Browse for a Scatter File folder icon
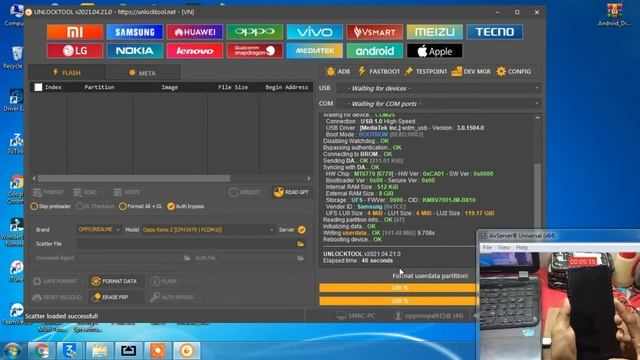Viewport: 640px width, 360px height. pos(300,244)
